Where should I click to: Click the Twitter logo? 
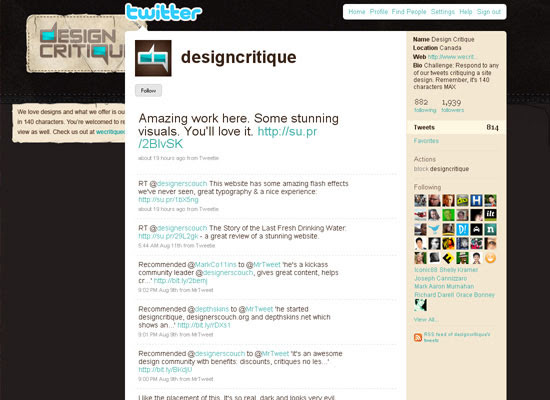[x=164, y=13]
